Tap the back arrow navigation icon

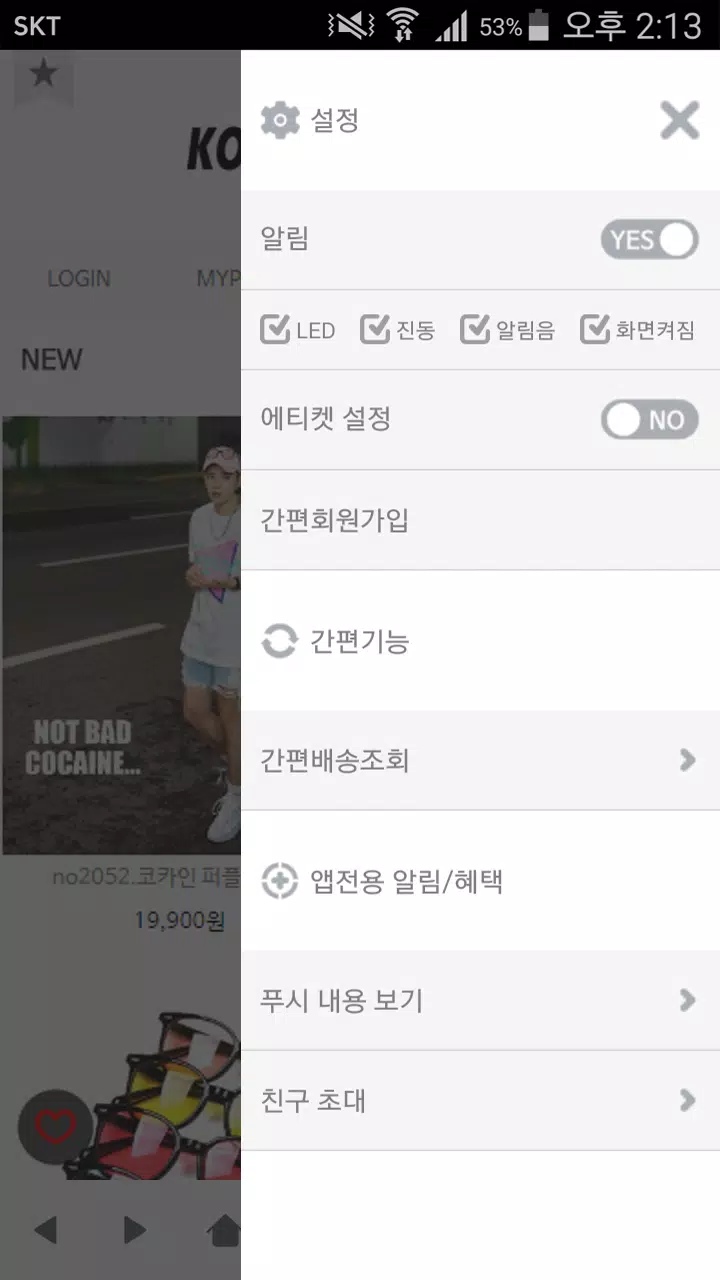[45, 1229]
